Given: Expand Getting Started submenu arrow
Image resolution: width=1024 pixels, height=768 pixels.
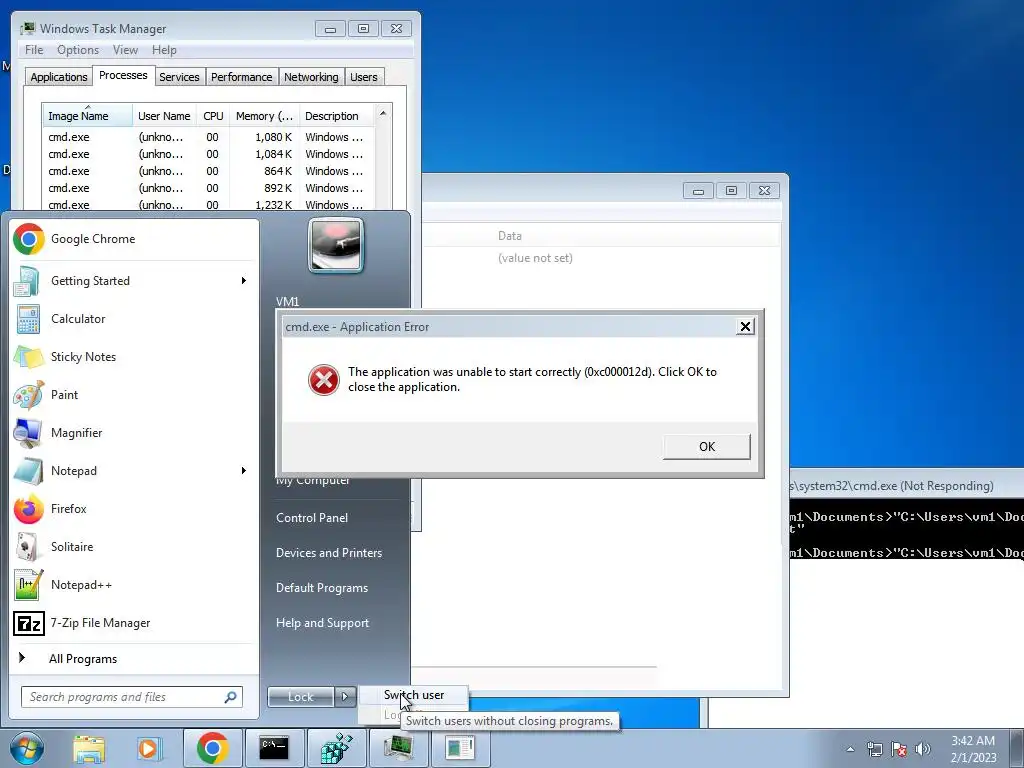Looking at the screenshot, I should click(x=244, y=281).
